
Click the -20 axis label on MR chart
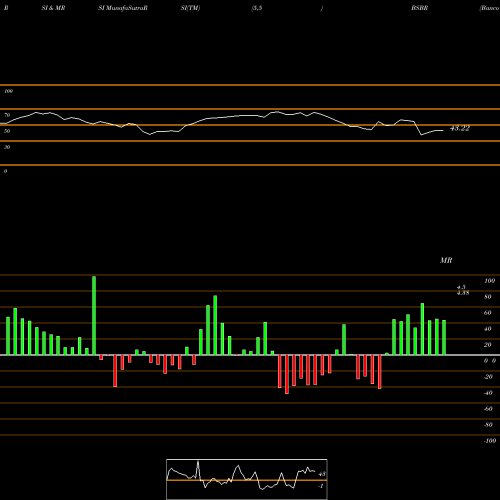click(x=488, y=377)
